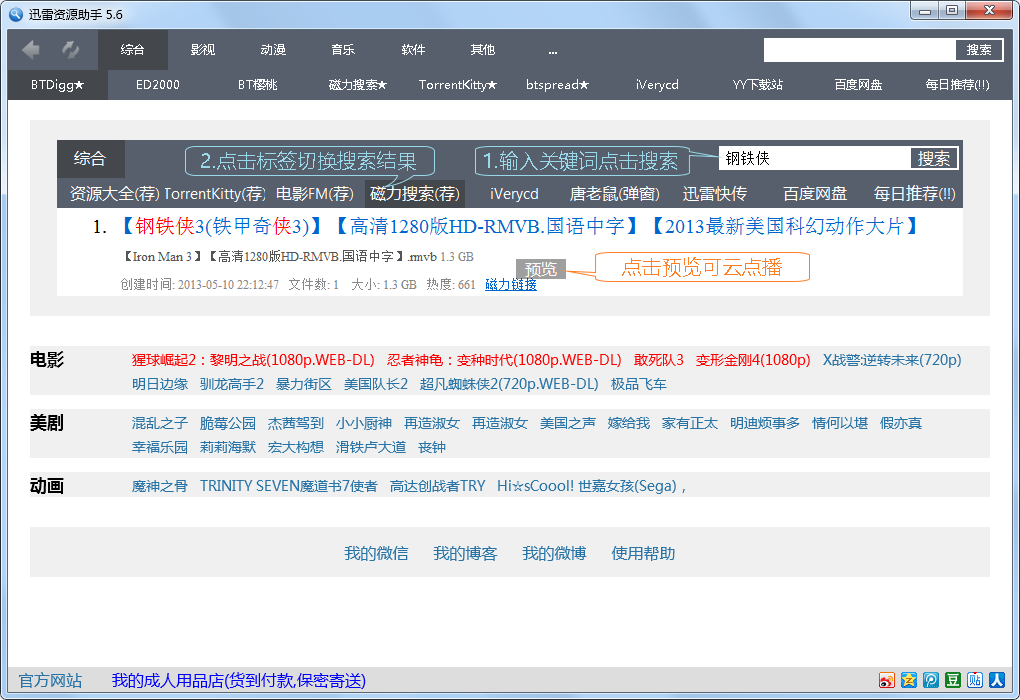1020x700 pixels.
Task: Open the ... overflow menu
Action: (553, 49)
